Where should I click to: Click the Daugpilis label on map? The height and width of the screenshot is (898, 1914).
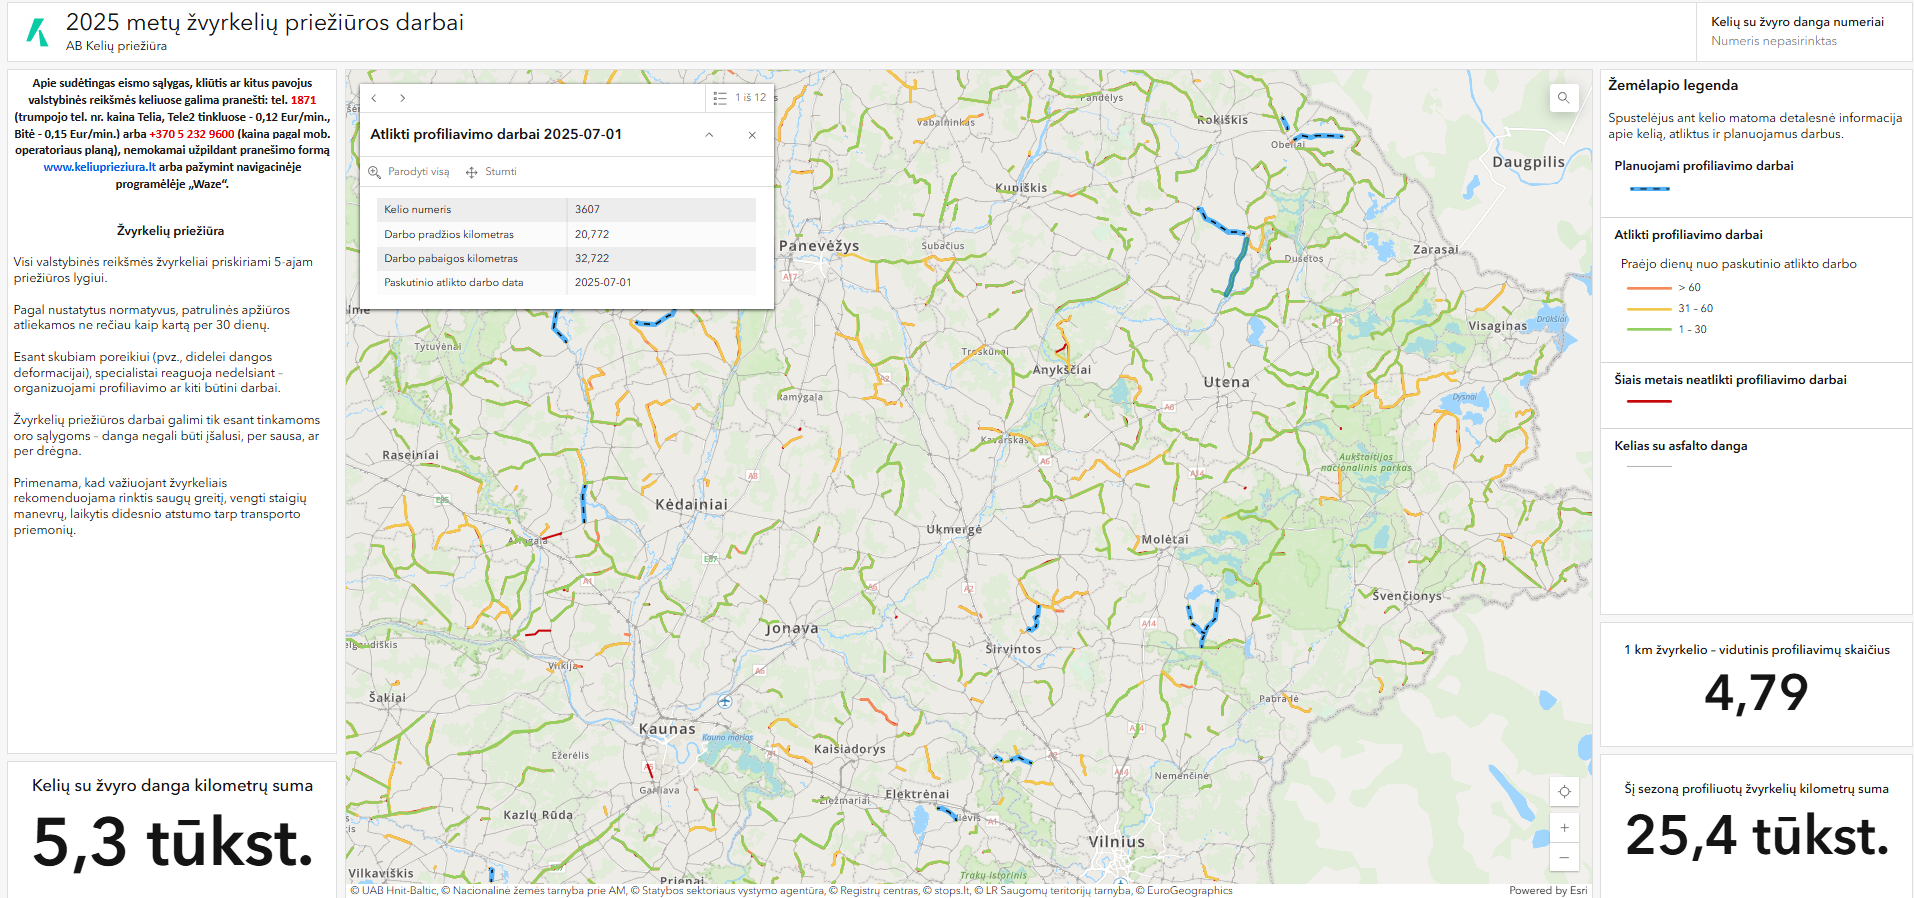pyautogui.click(x=1528, y=162)
